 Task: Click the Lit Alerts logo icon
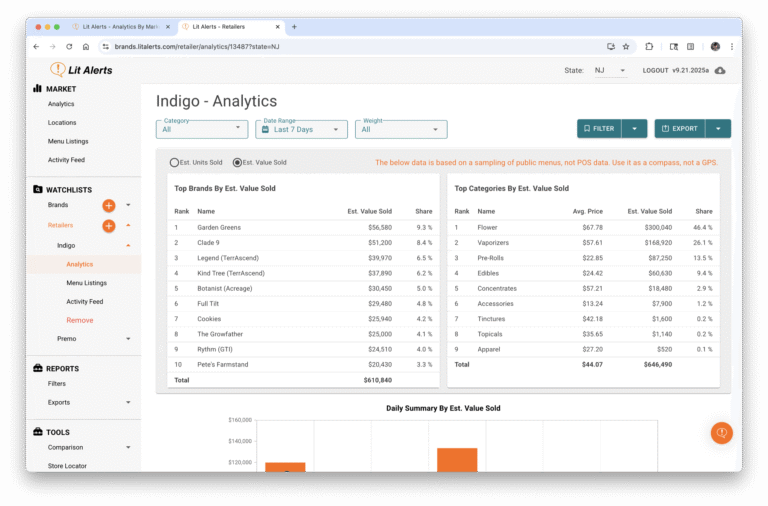(x=58, y=69)
